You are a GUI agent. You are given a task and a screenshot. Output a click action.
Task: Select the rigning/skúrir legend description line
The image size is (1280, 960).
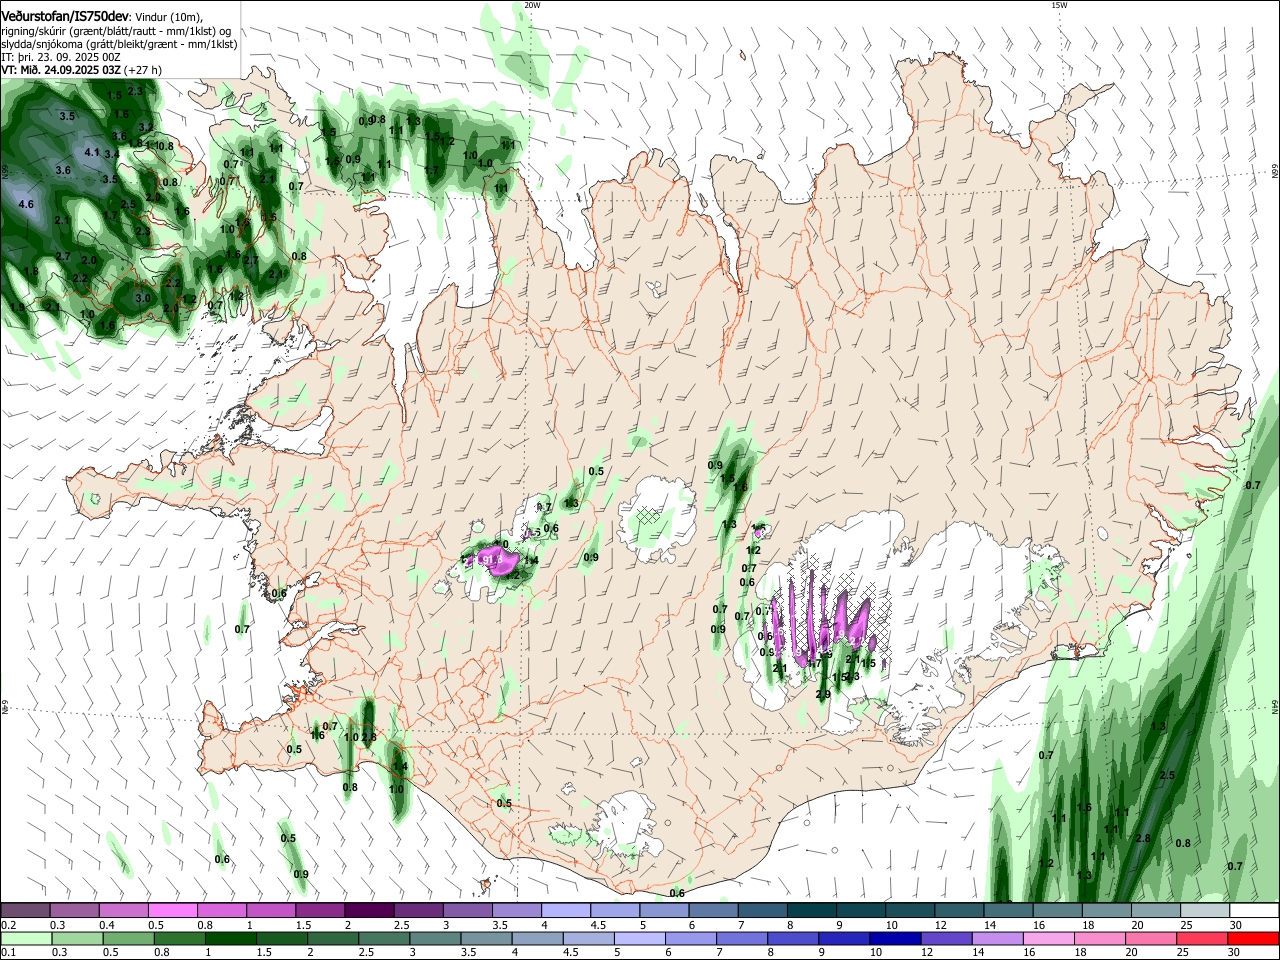pyautogui.click(x=116, y=31)
